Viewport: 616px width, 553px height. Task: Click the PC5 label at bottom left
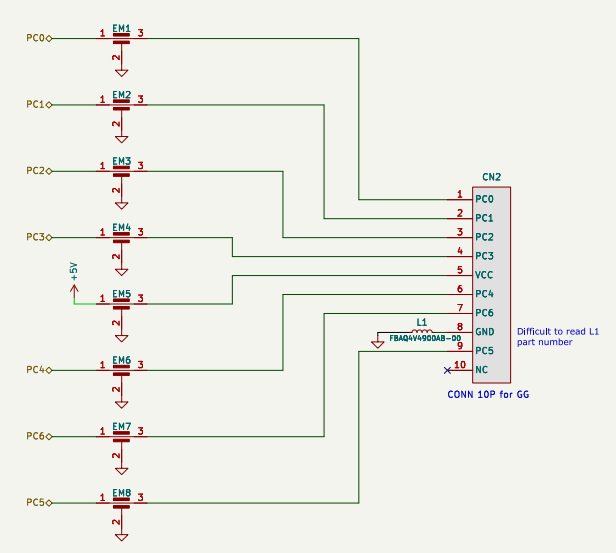[36, 502]
